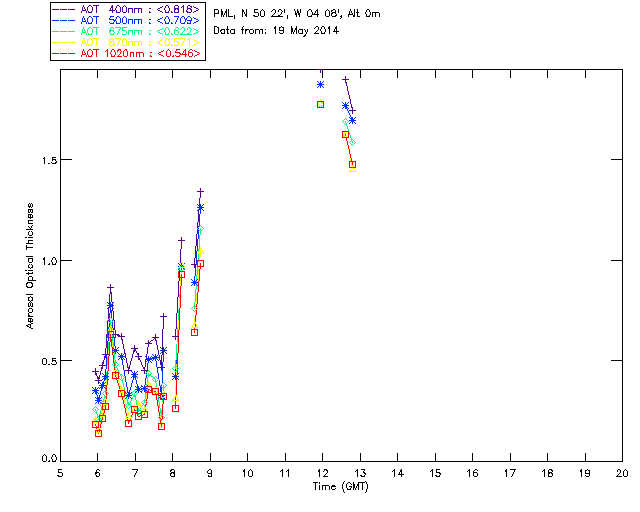Screen dimensions: 640x512
Task: Click the x-axis tick label 14
Action: click(398, 474)
